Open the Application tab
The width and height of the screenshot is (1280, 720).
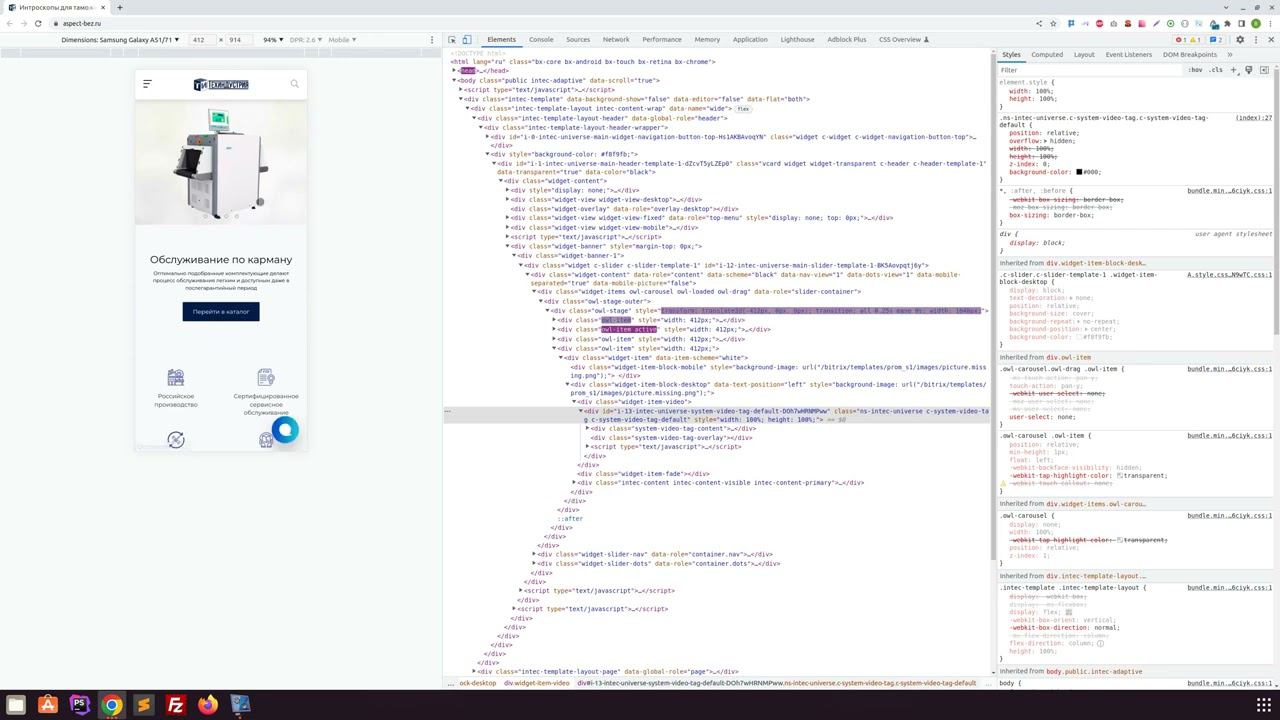(750, 40)
